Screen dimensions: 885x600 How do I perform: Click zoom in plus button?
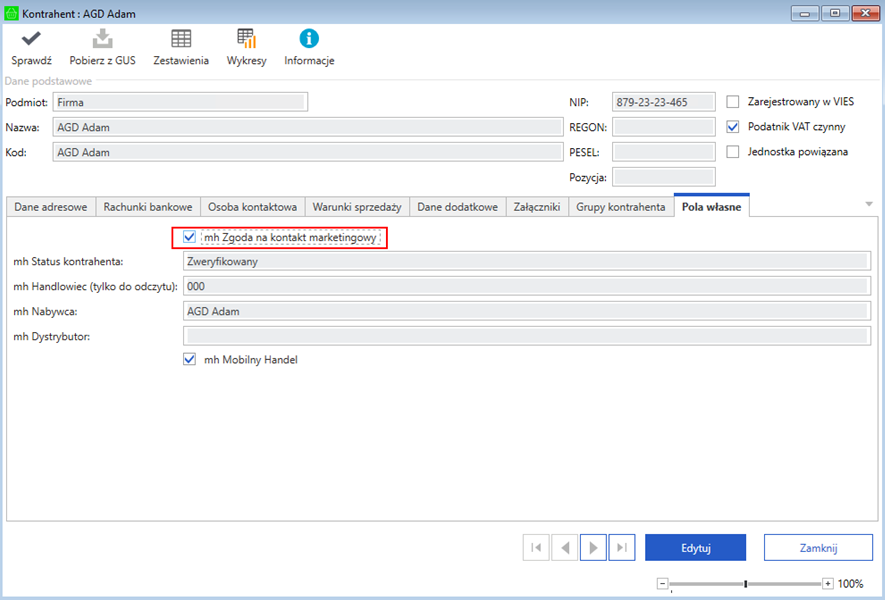click(827, 583)
